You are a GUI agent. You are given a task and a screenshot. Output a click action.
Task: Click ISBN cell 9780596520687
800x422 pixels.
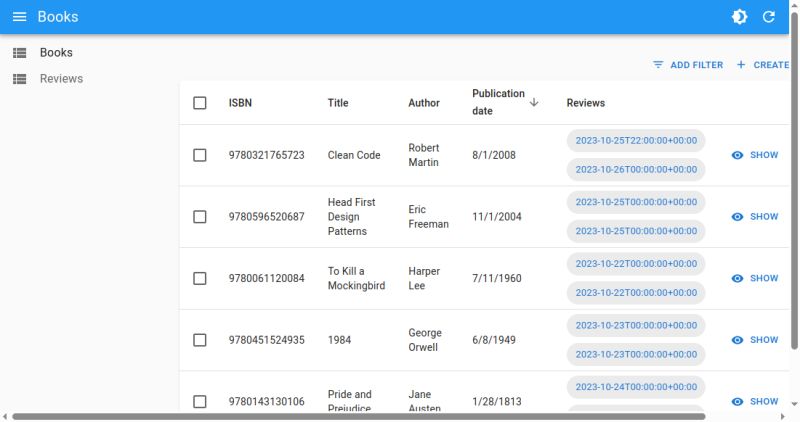point(266,217)
